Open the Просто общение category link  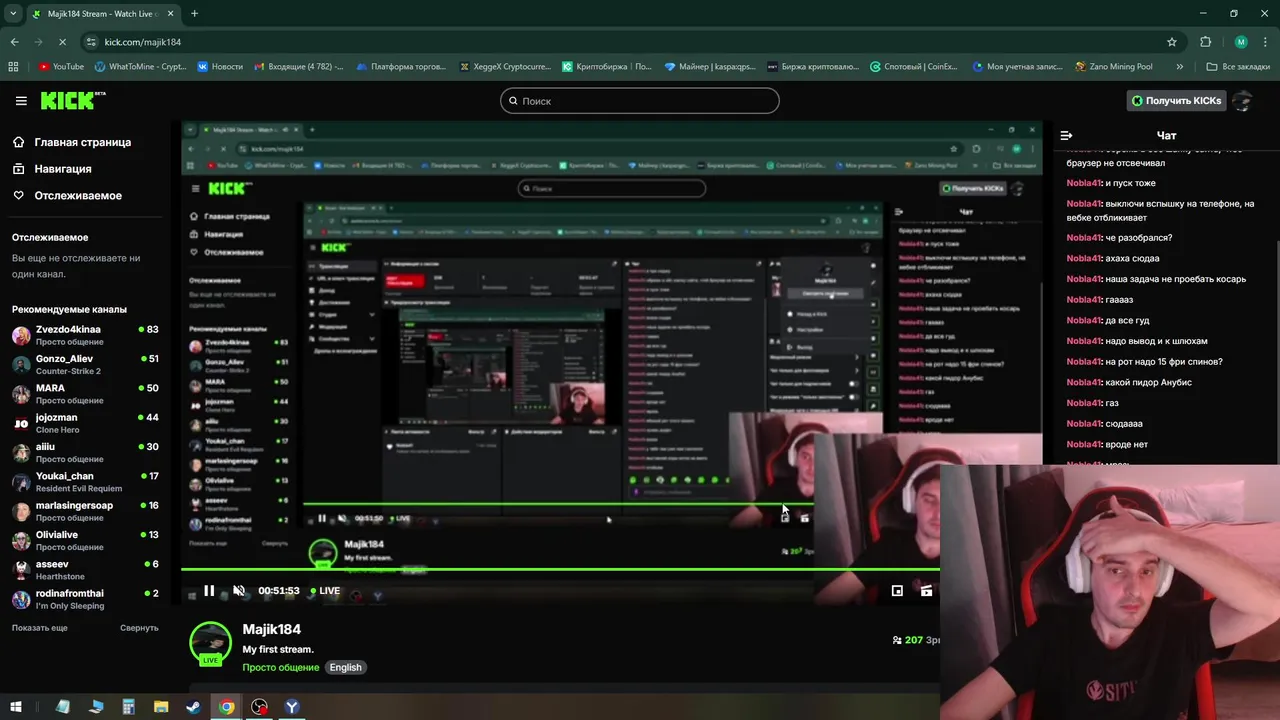[280, 667]
